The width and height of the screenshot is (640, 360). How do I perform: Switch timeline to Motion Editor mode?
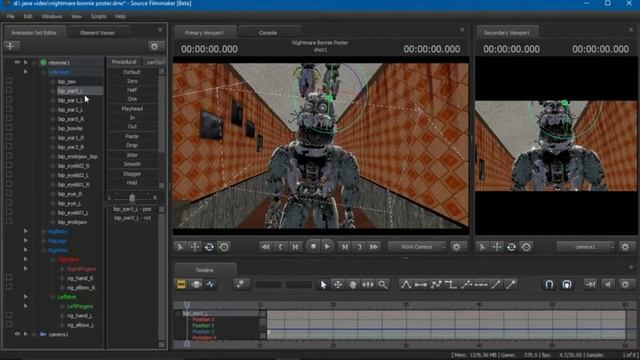tap(196, 284)
